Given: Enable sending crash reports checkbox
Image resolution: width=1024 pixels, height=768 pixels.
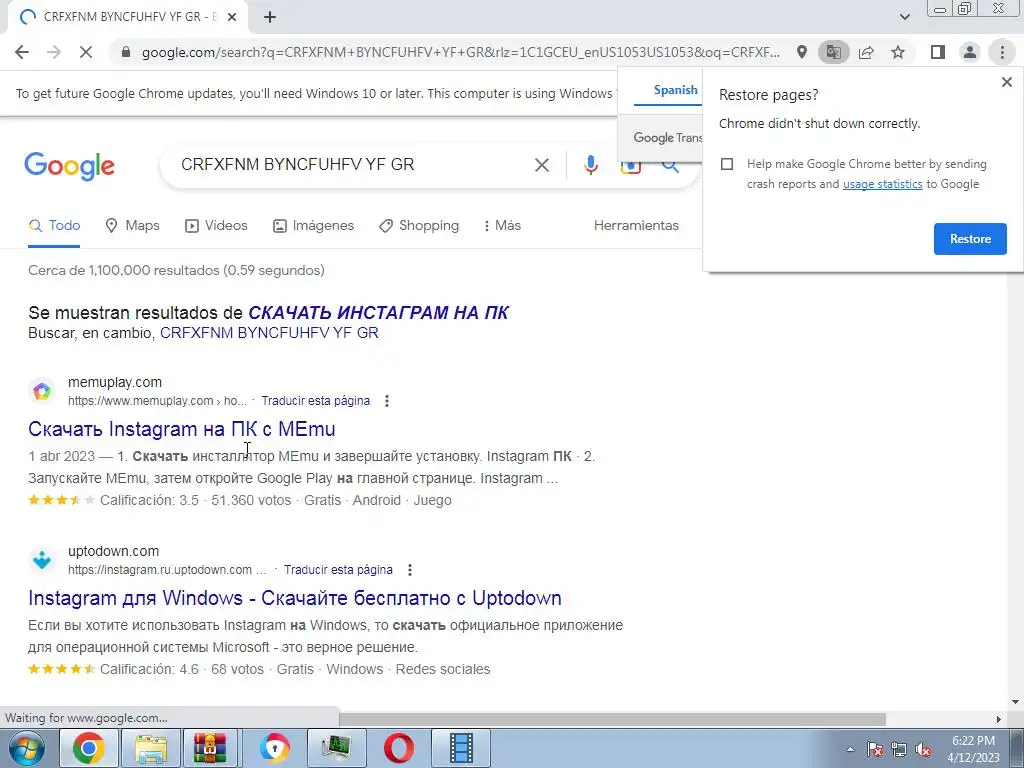Looking at the screenshot, I should (x=727, y=164).
